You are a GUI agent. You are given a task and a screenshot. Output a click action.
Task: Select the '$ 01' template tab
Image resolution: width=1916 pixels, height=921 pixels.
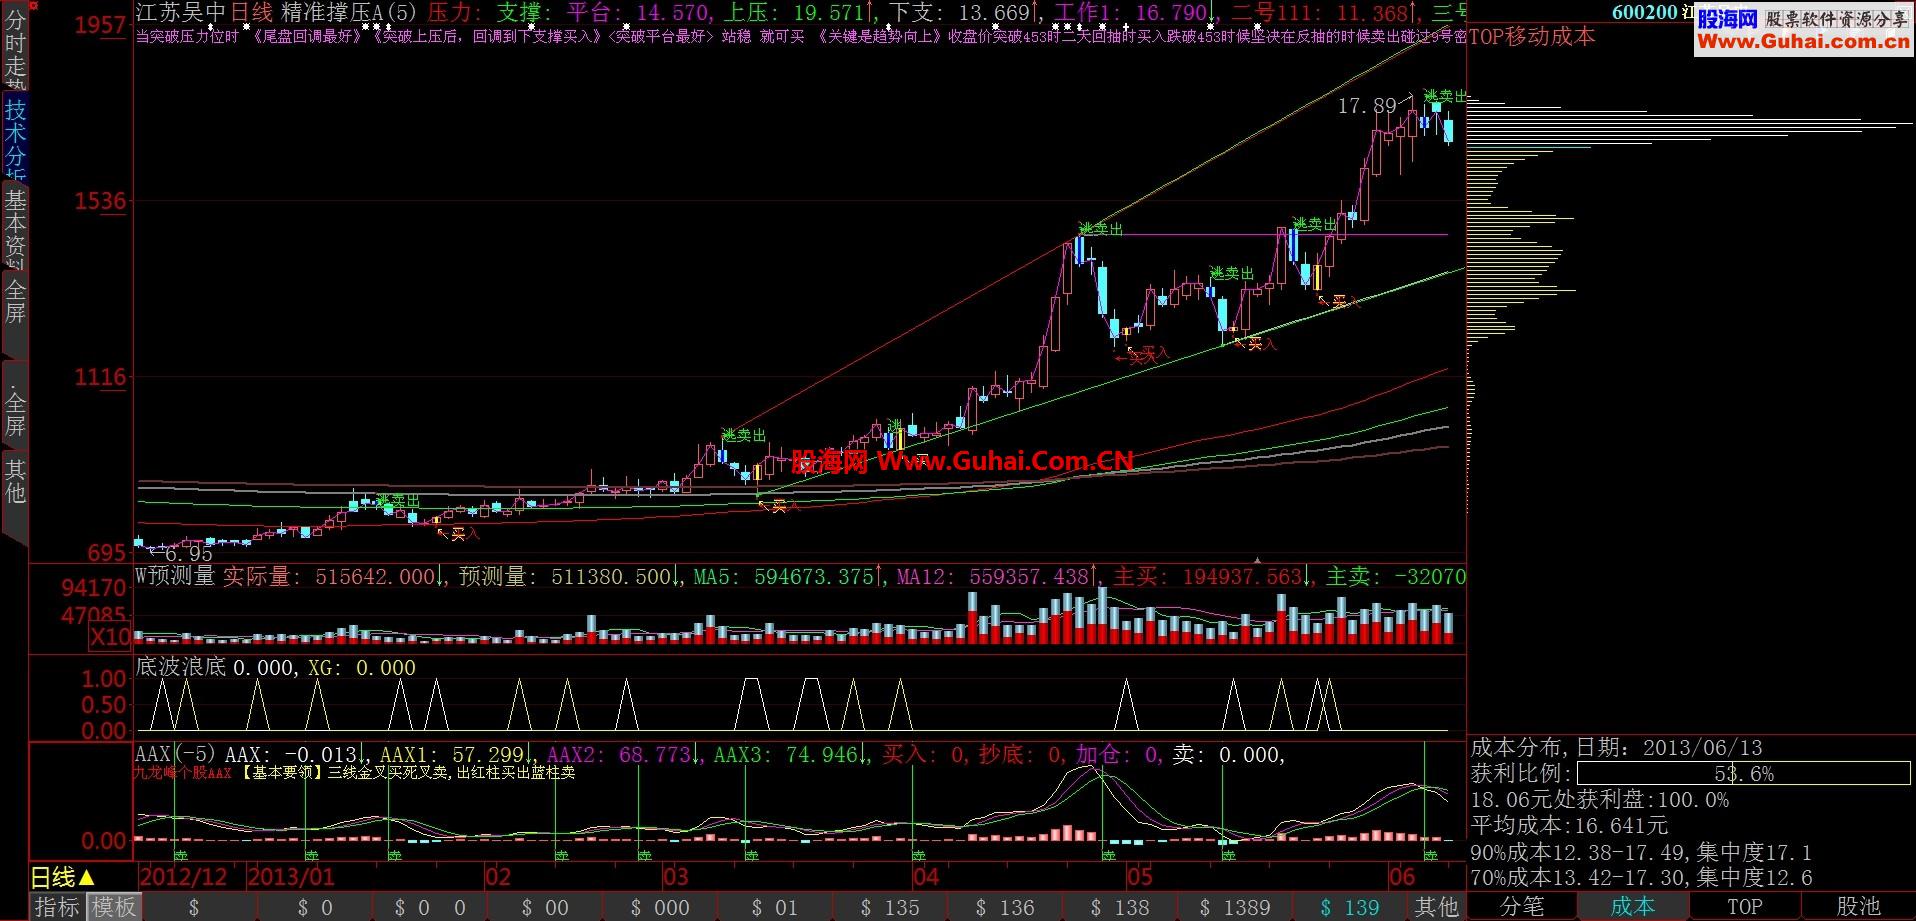[x=775, y=908]
